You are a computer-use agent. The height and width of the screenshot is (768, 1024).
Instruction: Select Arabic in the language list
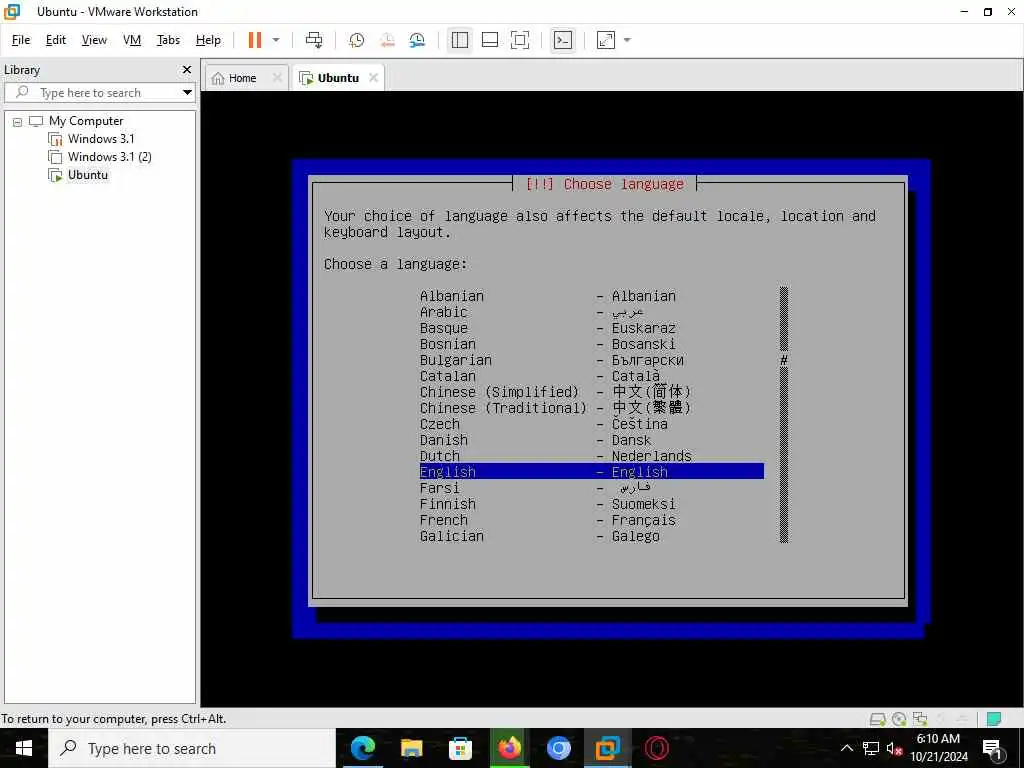click(592, 312)
